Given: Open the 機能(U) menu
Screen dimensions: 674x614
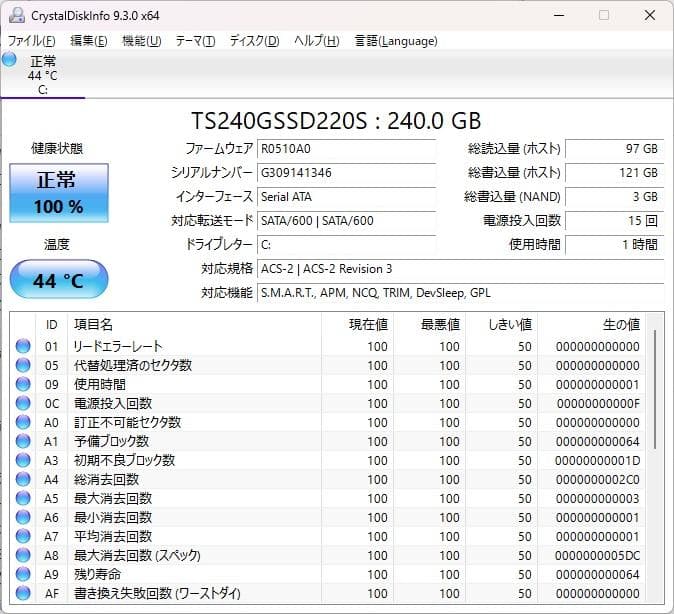Looking at the screenshot, I should pos(141,41).
